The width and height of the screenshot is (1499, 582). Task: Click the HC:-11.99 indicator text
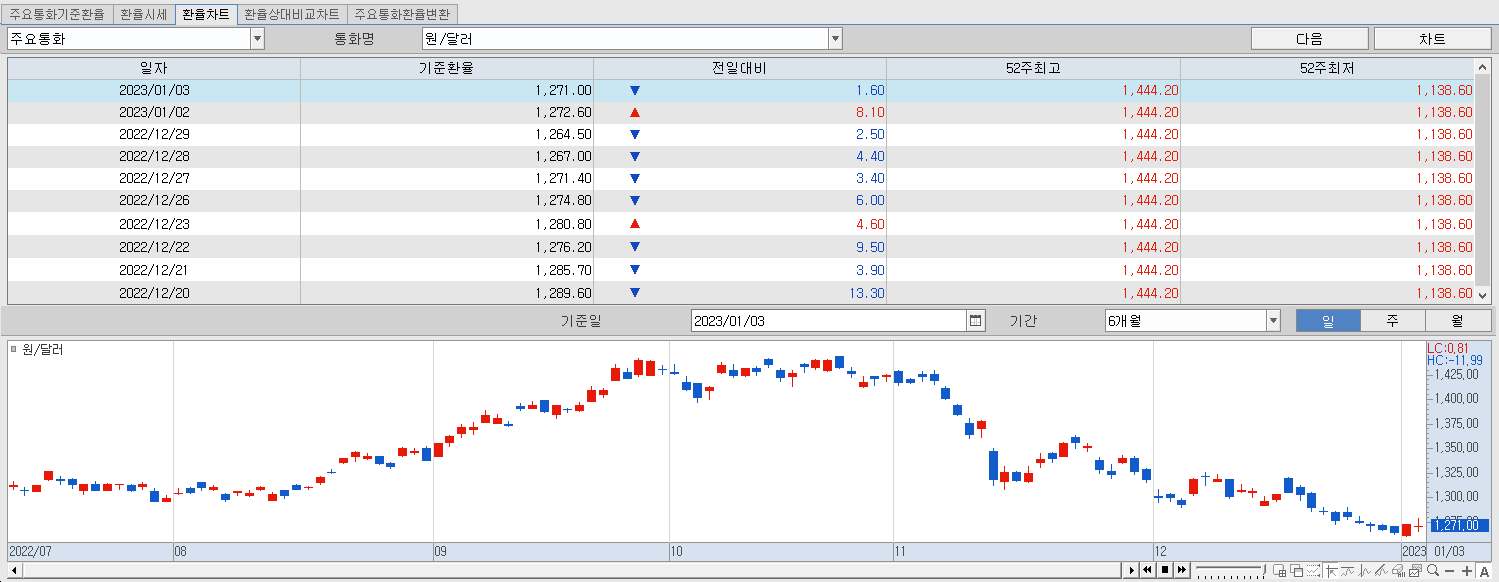click(1455, 360)
